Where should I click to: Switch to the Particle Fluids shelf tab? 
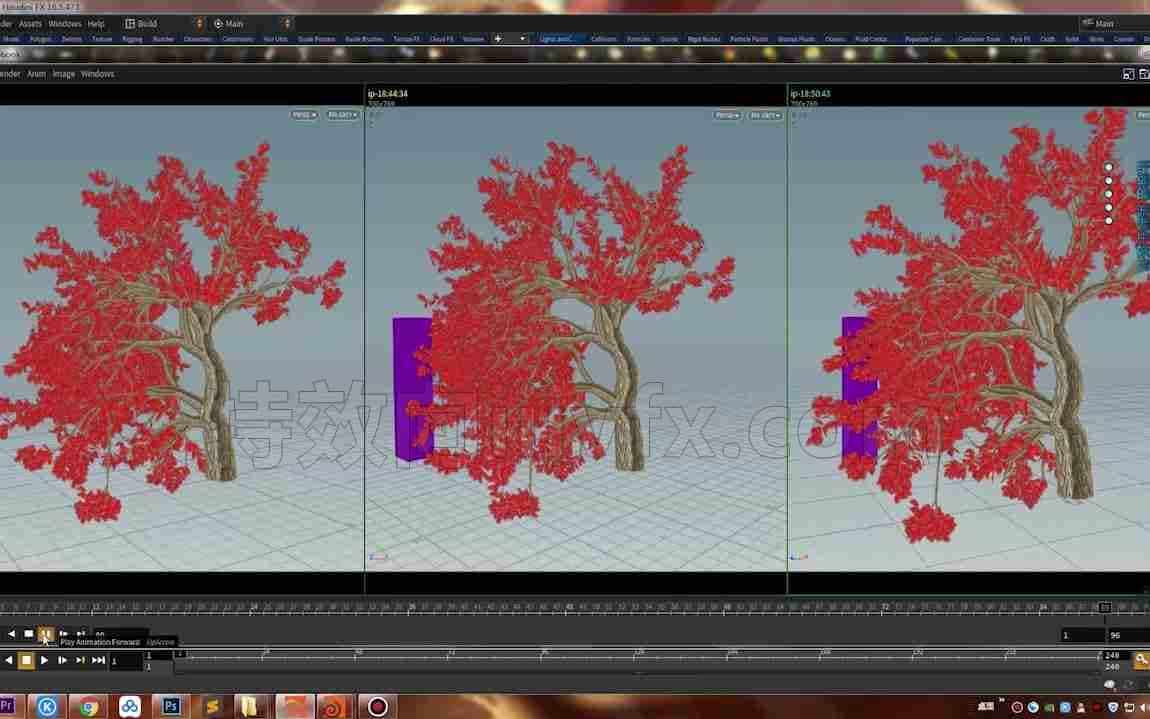(x=749, y=39)
